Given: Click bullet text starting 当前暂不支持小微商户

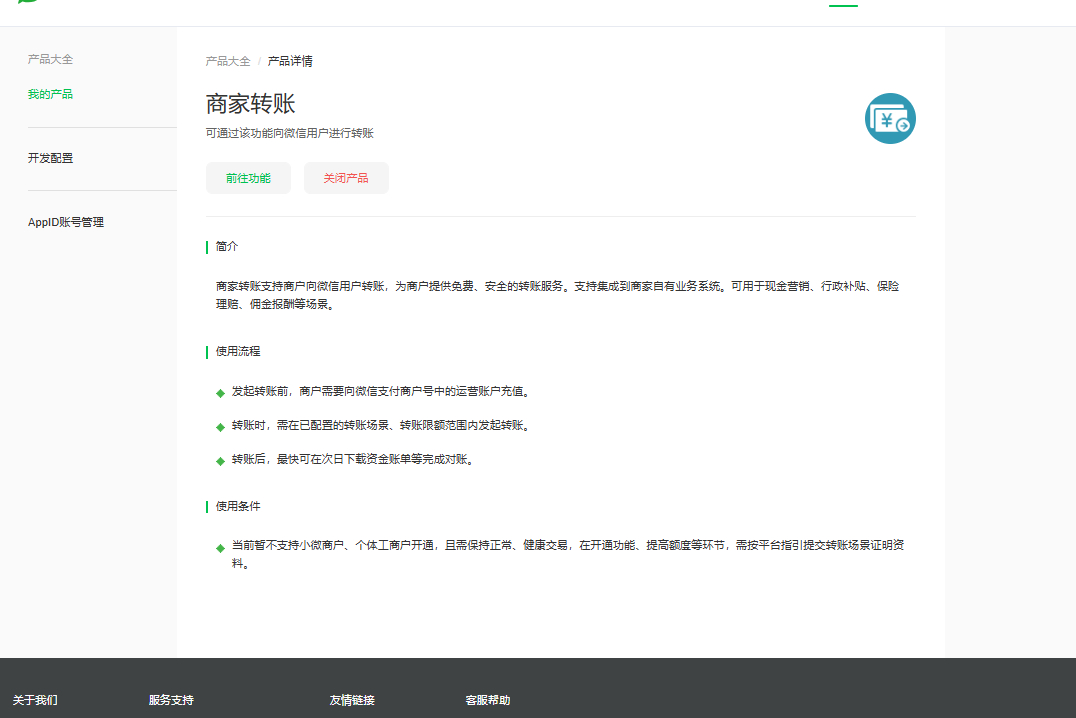Looking at the screenshot, I should 568,554.
